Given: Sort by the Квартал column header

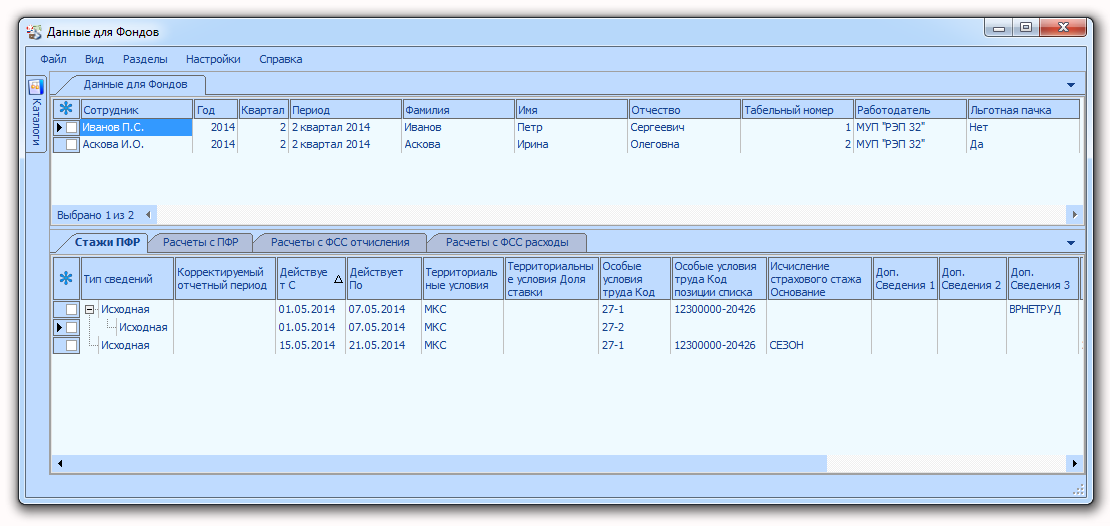Looking at the screenshot, I should click(263, 110).
